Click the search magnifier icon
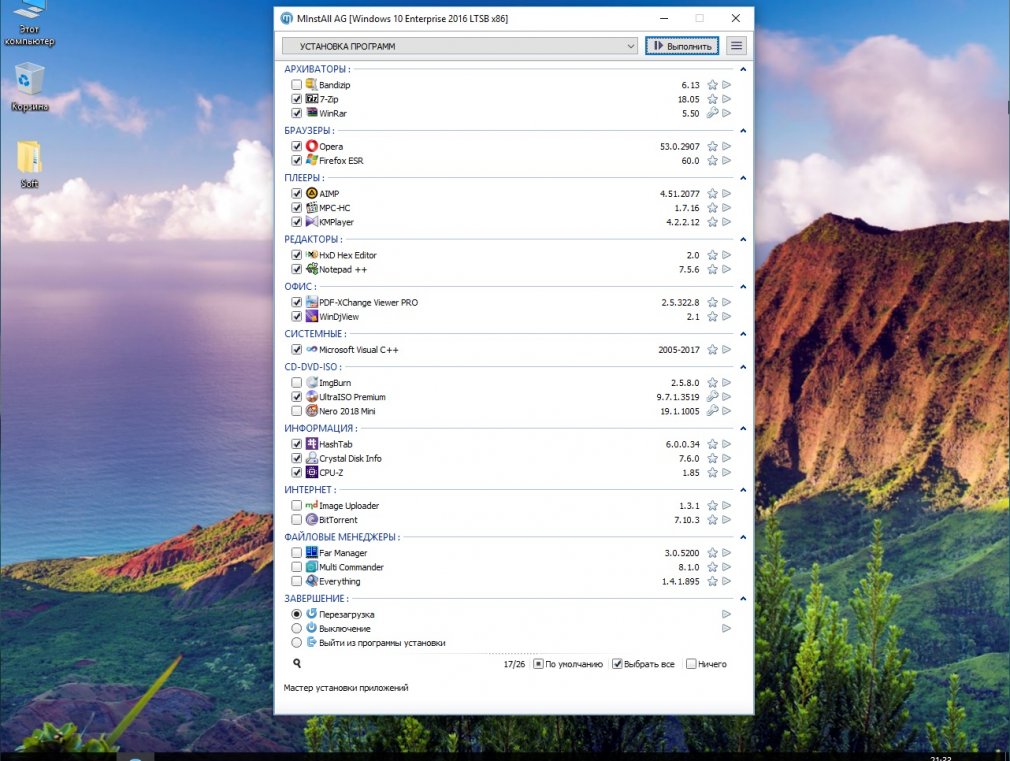The image size is (1010, 761). pos(297,663)
